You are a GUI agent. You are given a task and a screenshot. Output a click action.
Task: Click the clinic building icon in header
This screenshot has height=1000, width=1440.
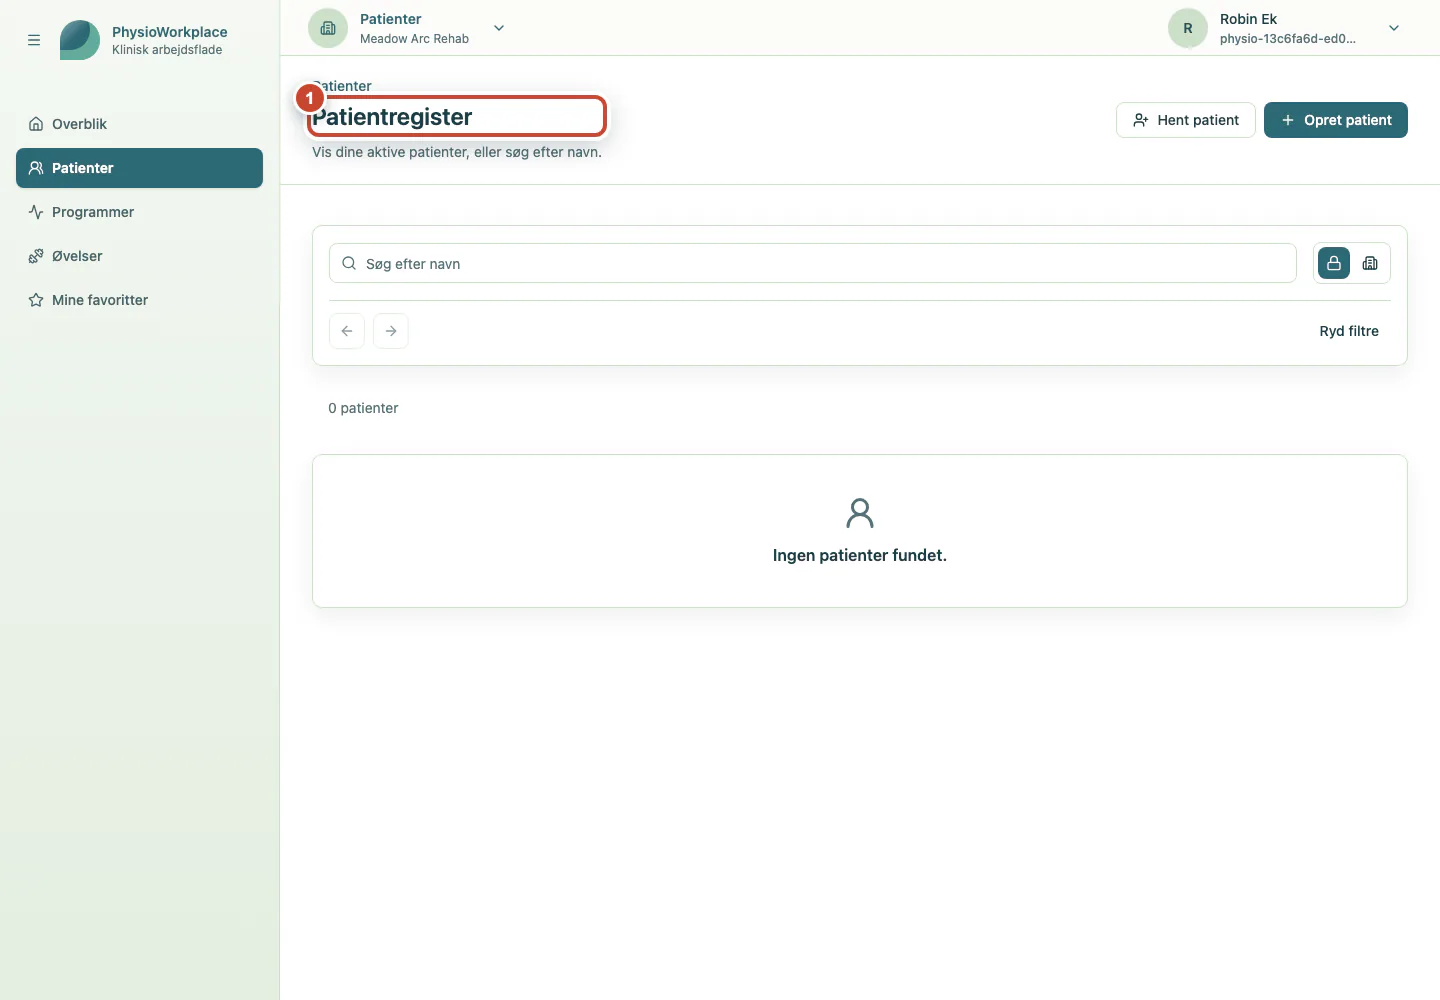click(x=328, y=28)
